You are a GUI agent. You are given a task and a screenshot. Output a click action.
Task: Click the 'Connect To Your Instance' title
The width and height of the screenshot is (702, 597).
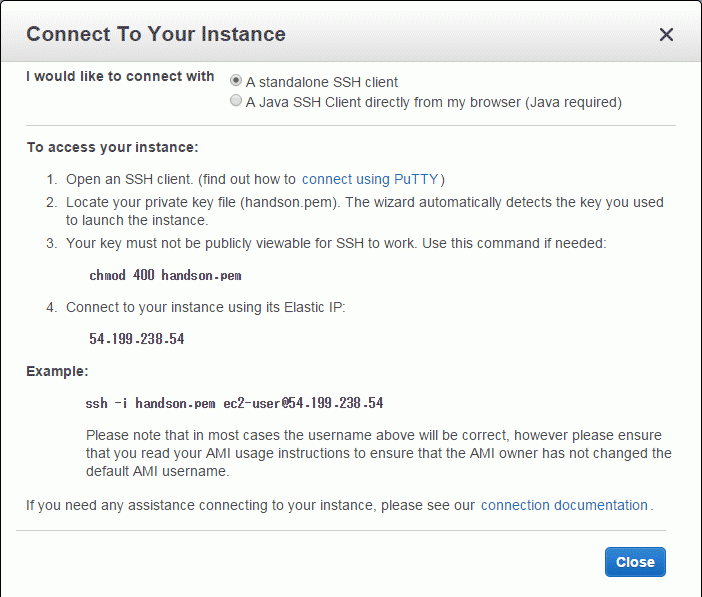(156, 34)
